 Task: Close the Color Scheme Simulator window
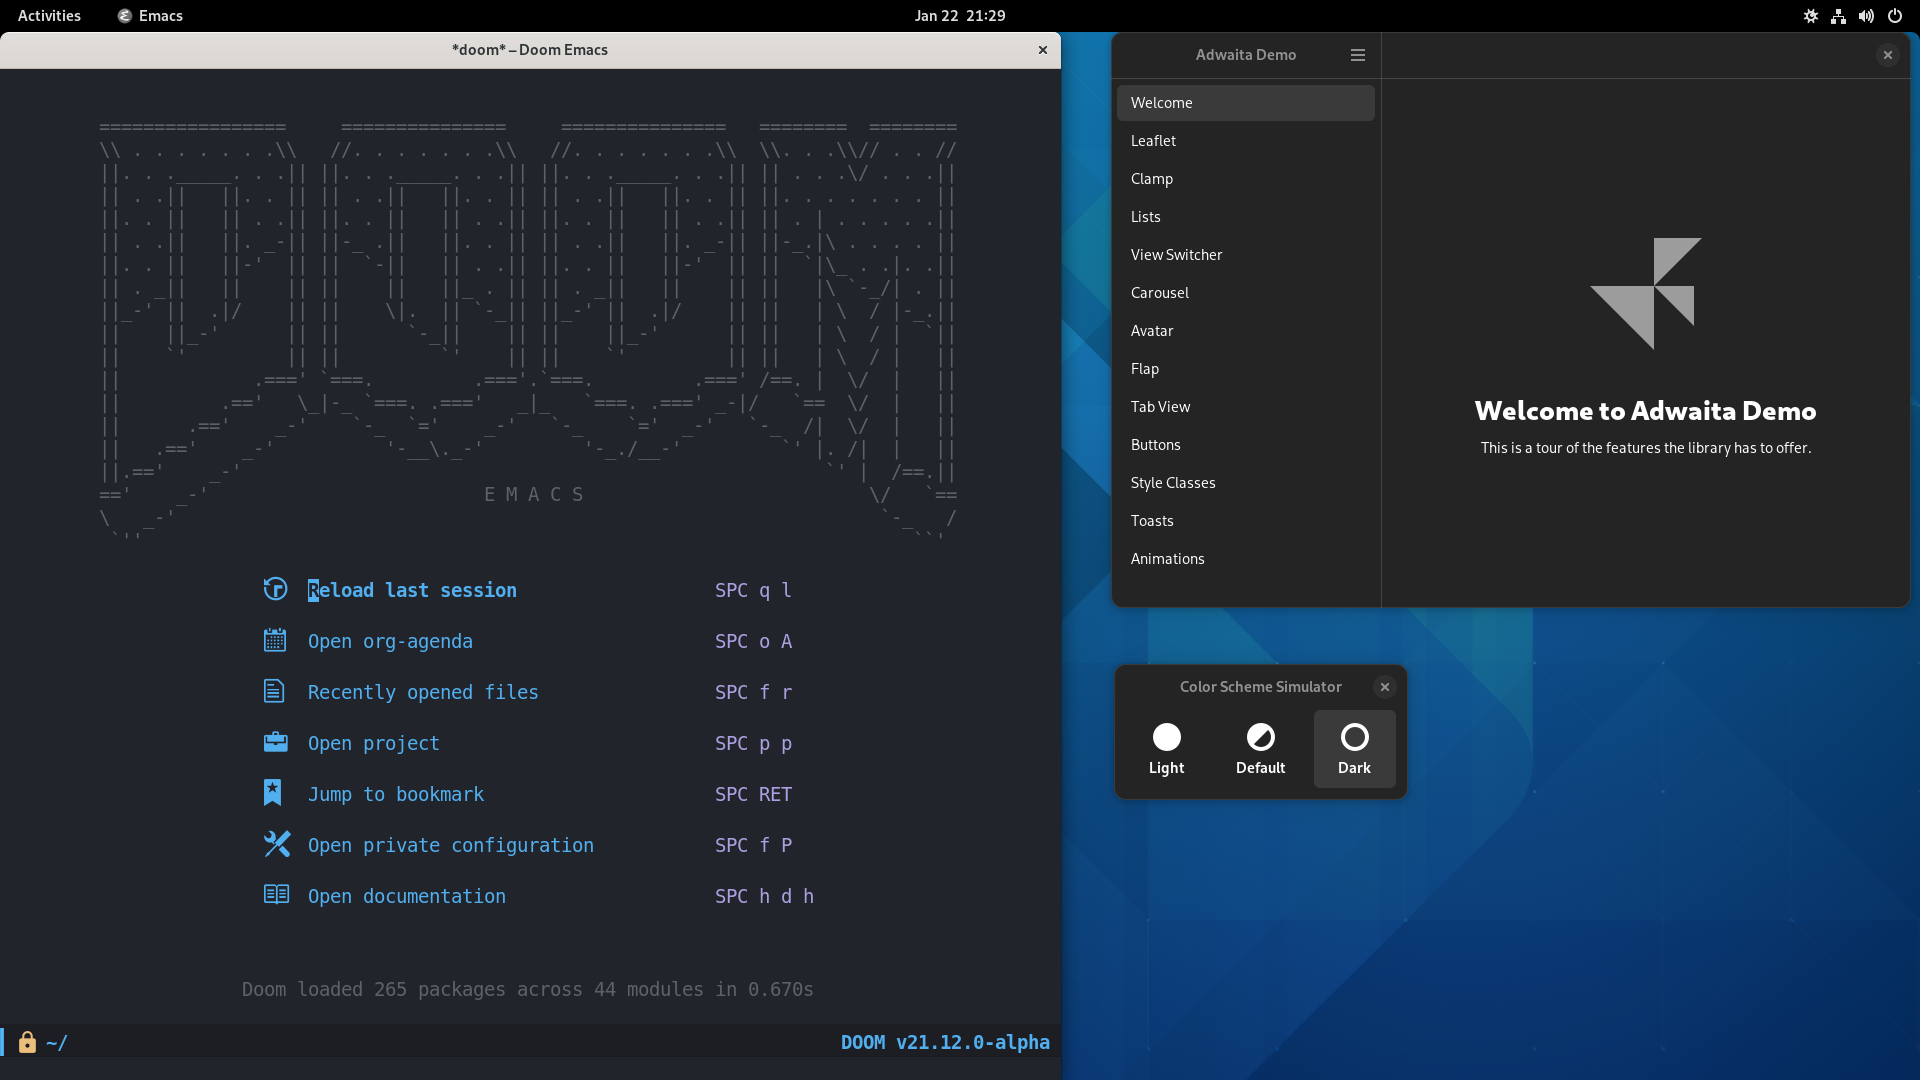click(1384, 687)
